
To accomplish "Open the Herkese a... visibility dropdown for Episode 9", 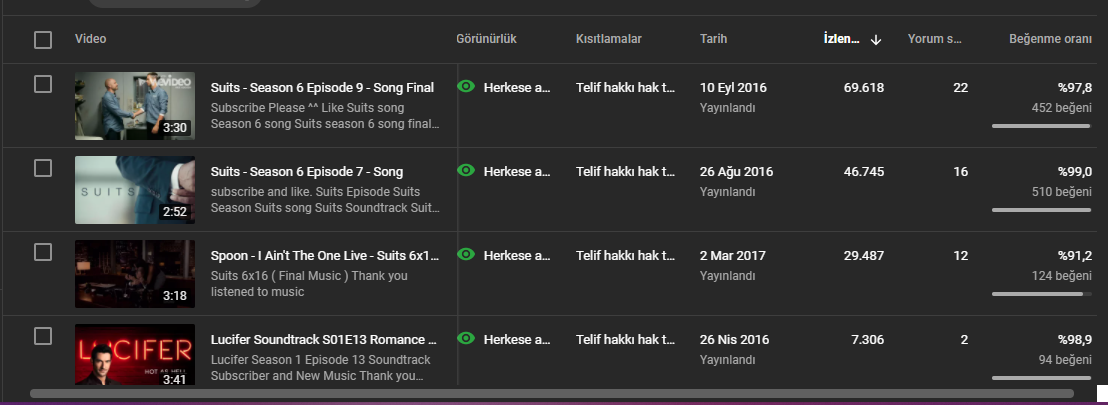I will tap(517, 88).
